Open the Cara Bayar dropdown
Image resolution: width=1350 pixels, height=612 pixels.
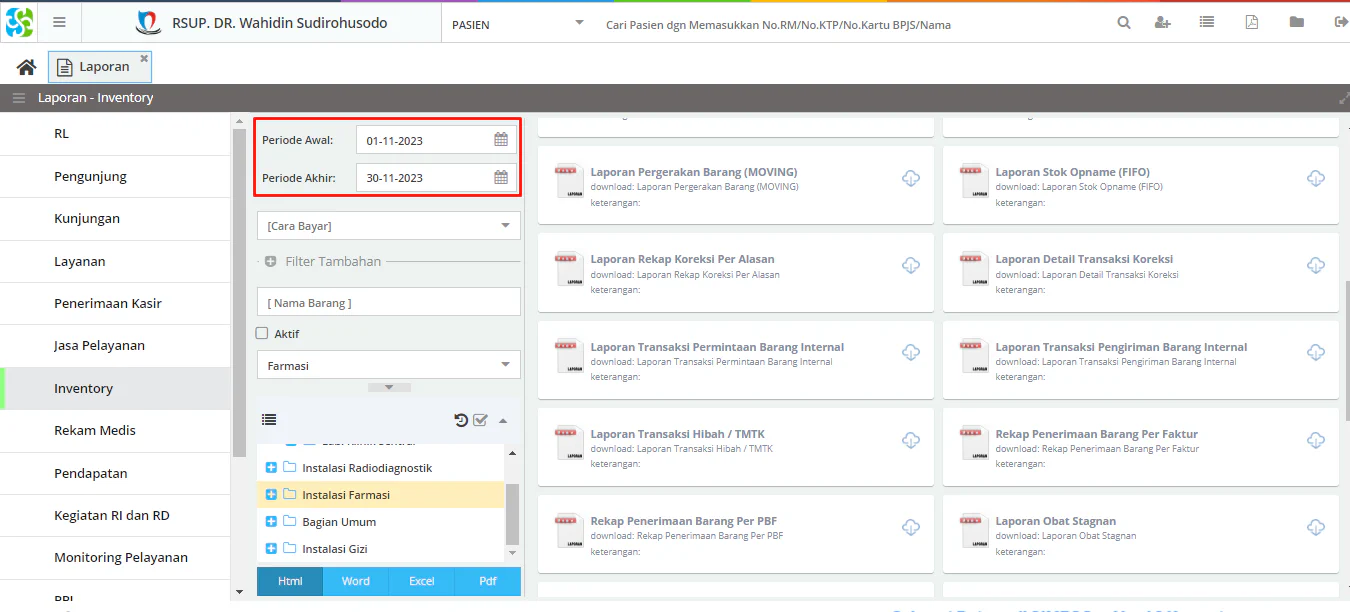(x=388, y=226)
